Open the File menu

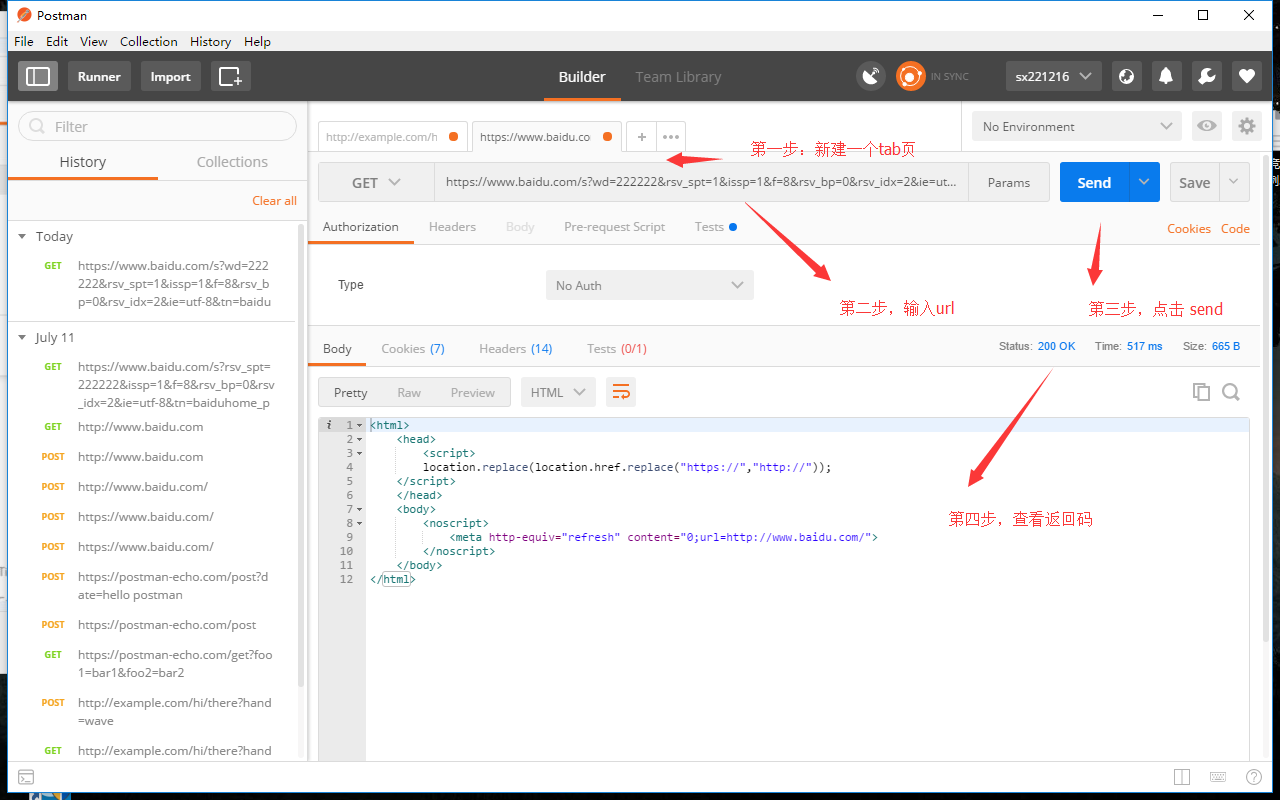(x=24, y=41)
